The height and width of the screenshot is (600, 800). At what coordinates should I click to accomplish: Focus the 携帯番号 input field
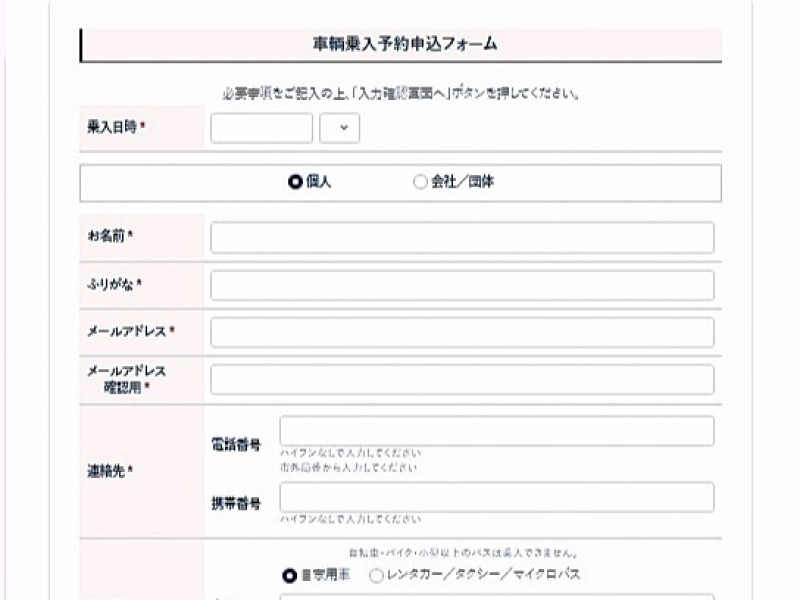coord(497,497)
